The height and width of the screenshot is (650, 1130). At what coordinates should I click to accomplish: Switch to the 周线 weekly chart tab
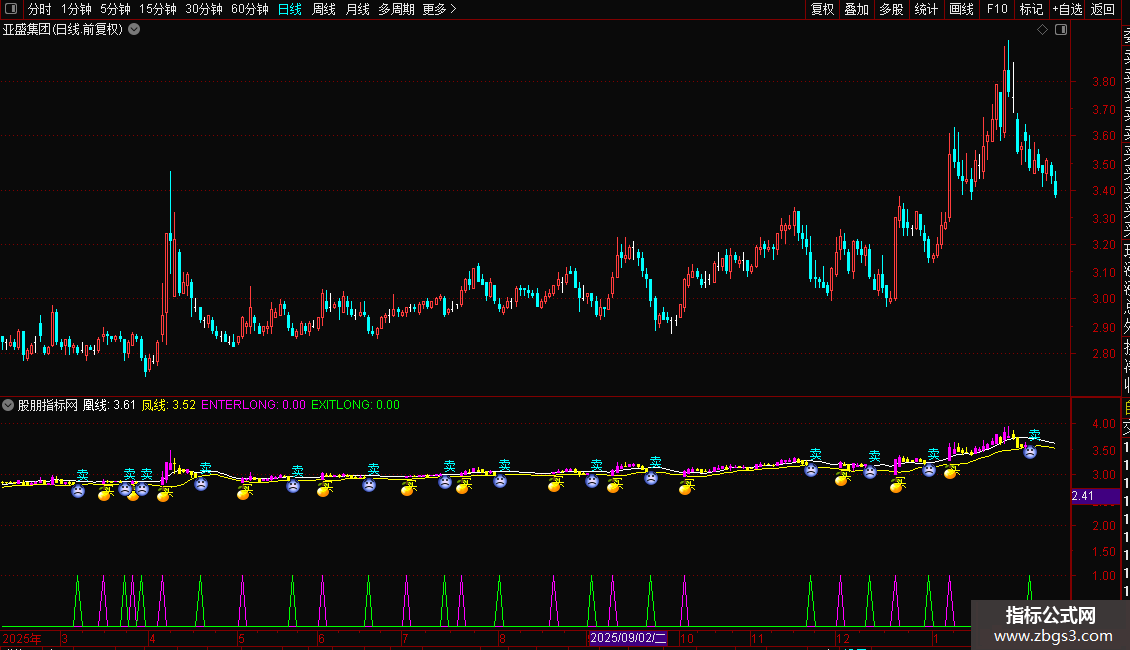click(x=324, y=9)
